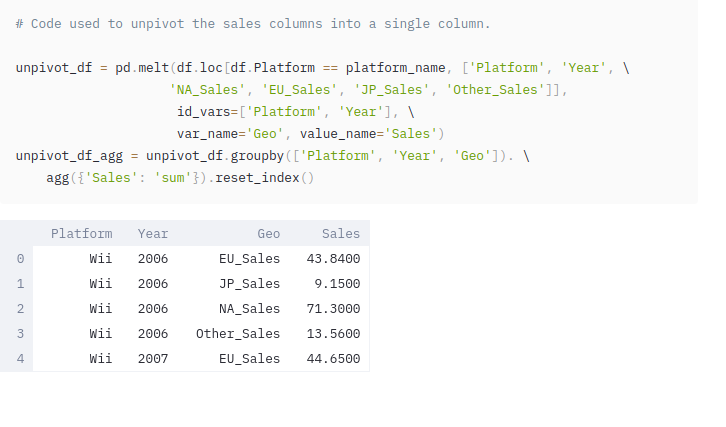The height and width of the screenshot is (427, 726).
Task: Select row index 0 in table
Action: click(x=20, y=259)
